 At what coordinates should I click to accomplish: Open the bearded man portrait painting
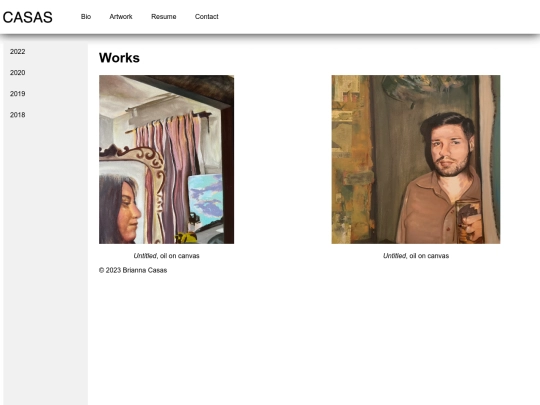(416, 159)
